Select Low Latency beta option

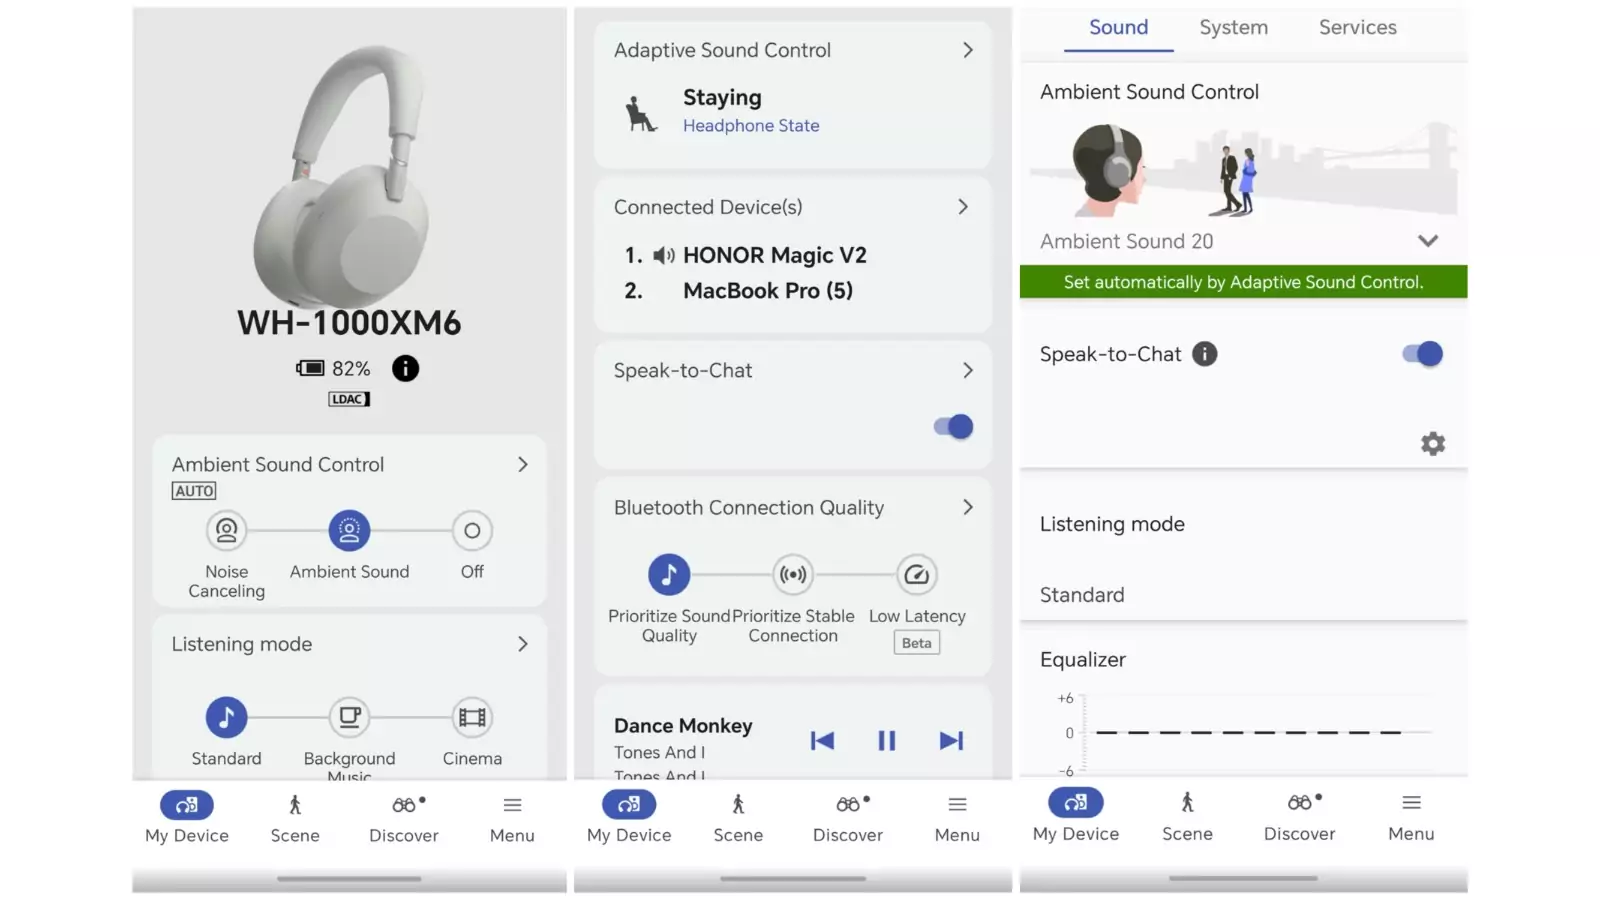pos(917,574)
